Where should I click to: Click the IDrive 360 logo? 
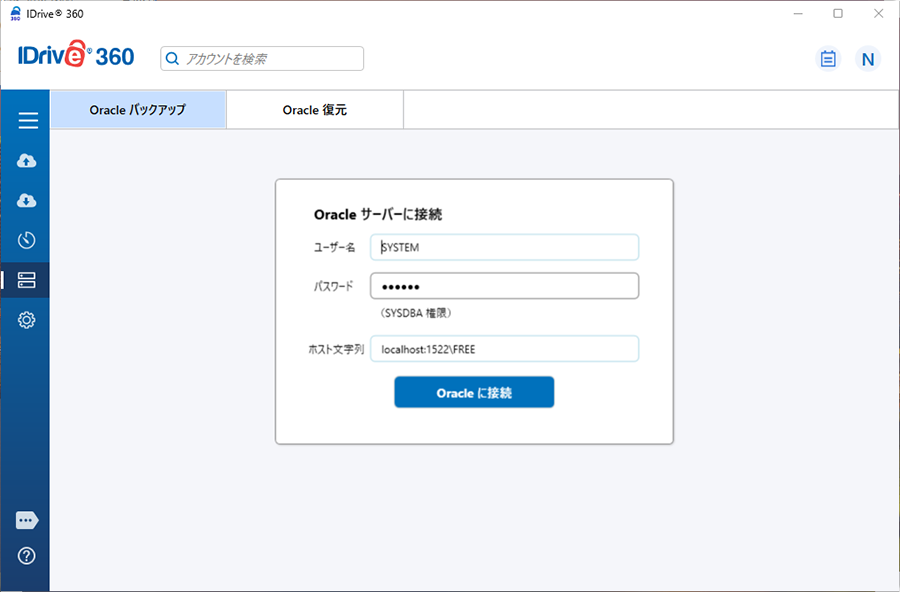76,57
